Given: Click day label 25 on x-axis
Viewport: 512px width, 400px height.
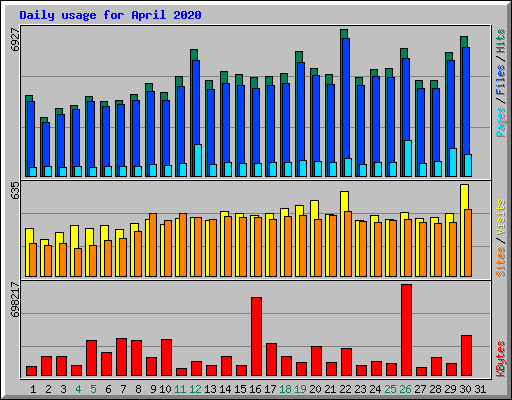Looking at the screenshot, I should (x=390, y=389).
